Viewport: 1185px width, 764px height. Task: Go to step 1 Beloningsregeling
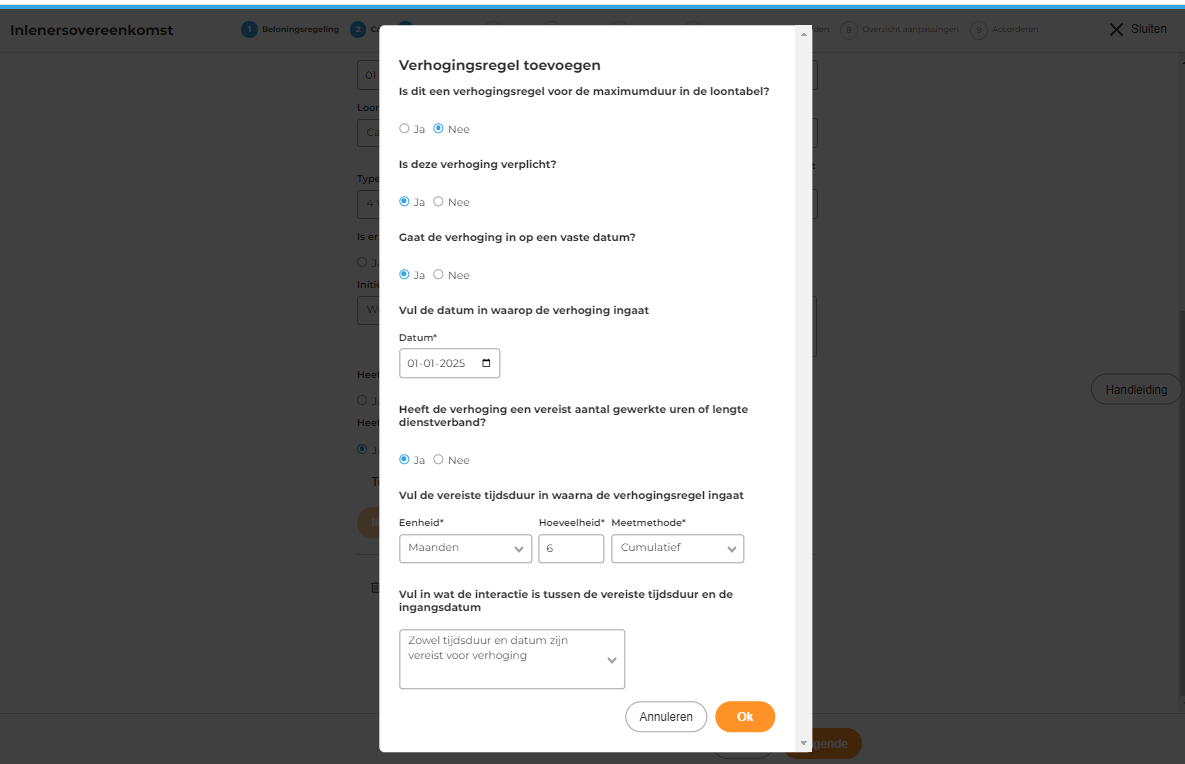[290, 29]
